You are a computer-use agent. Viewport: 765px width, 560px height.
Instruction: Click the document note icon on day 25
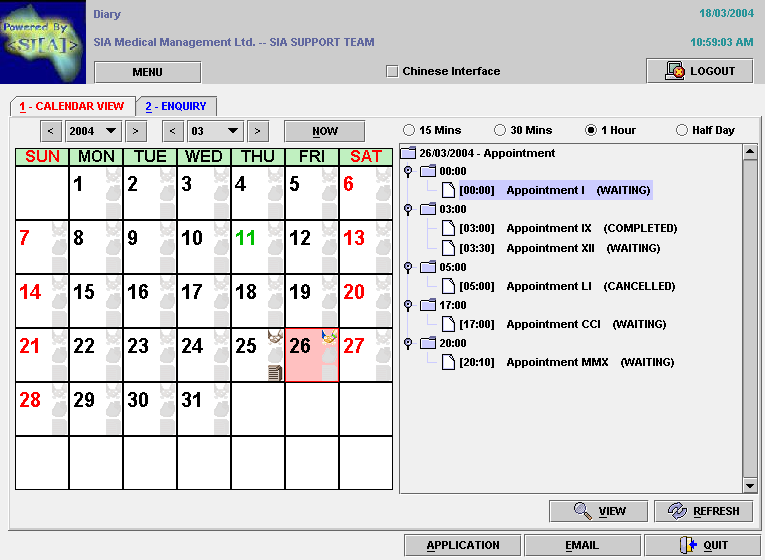pos(275,372)
